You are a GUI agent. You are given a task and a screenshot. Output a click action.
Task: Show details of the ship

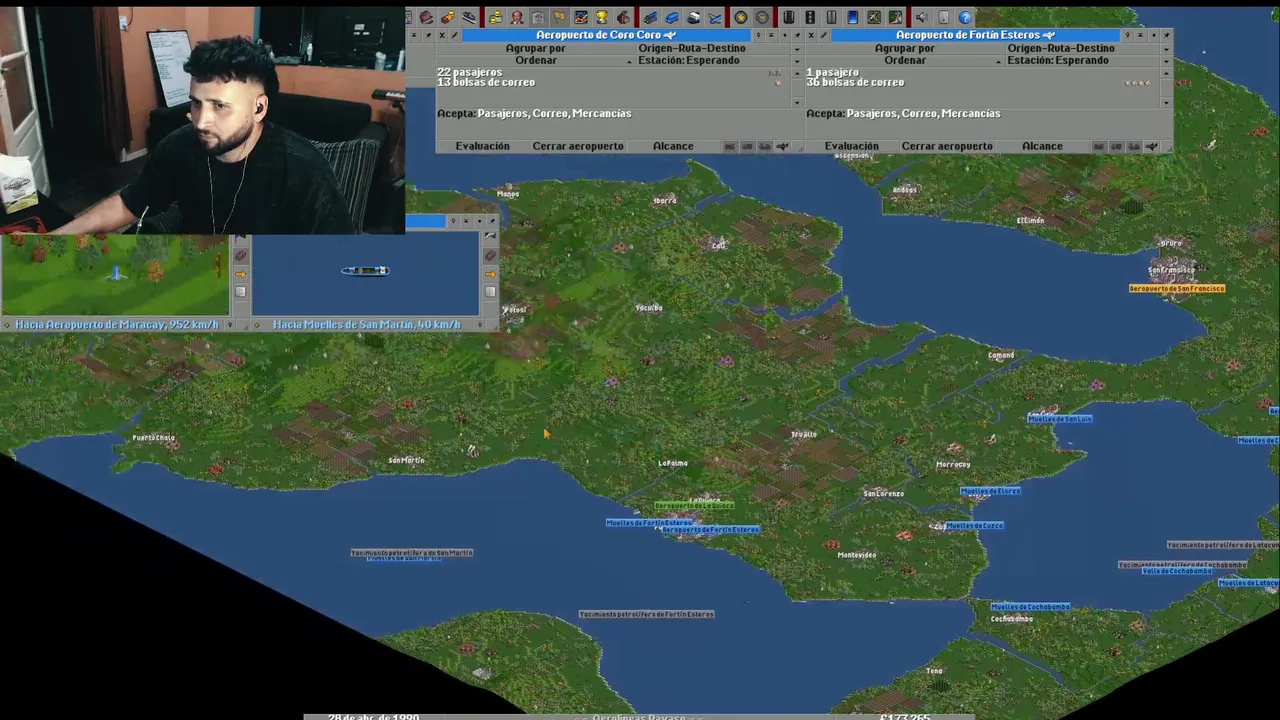tap(490, 292)
